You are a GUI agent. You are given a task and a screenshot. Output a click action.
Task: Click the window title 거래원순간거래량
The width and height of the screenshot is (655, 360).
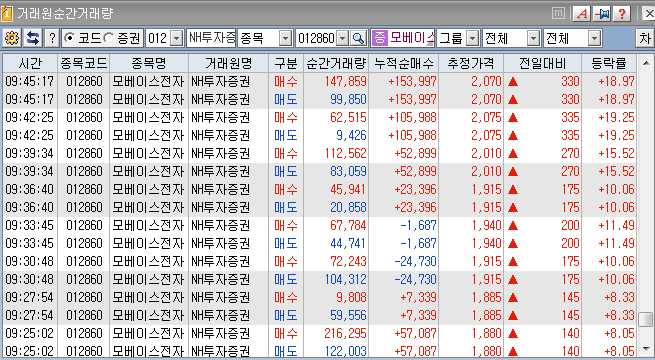coord(65,14)
